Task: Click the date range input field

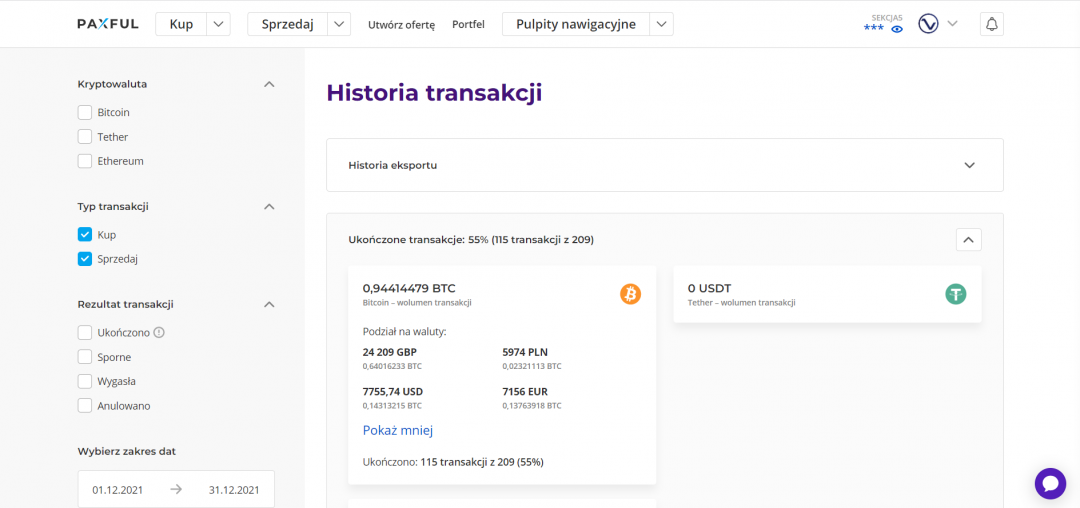Action: pyautogui.click(x=176, y=489)
